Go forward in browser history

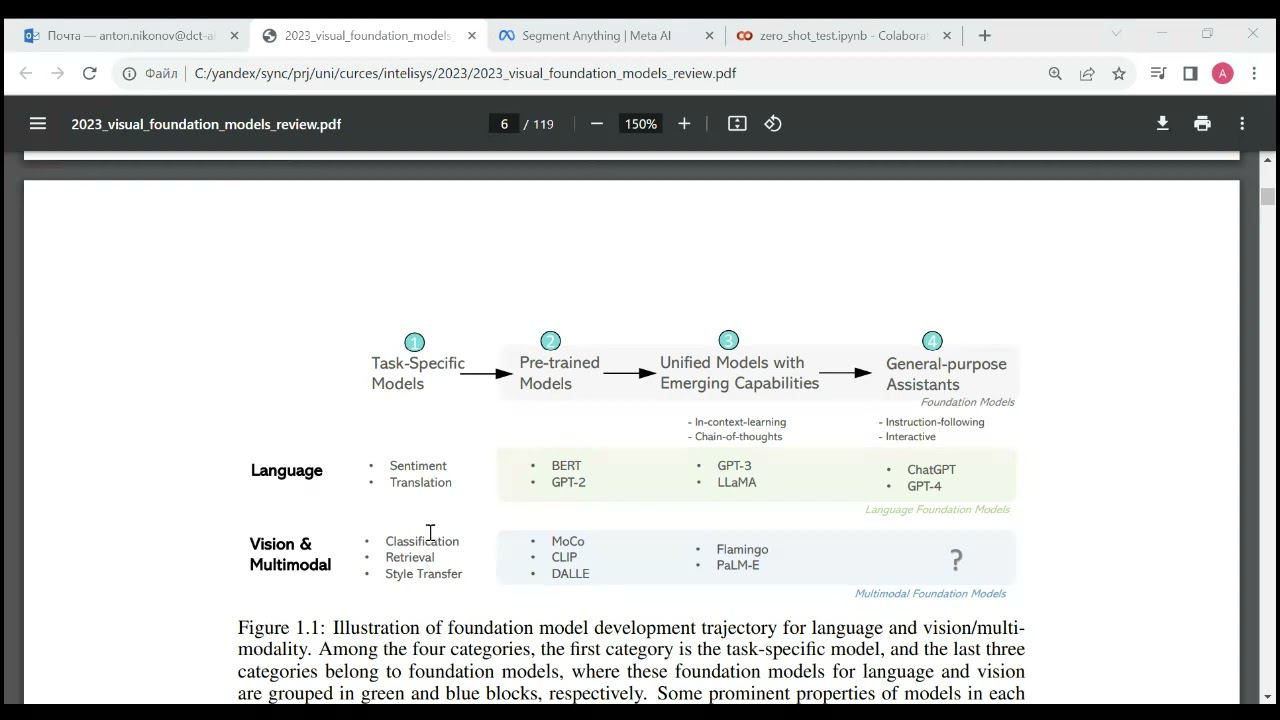coord(57,73)
